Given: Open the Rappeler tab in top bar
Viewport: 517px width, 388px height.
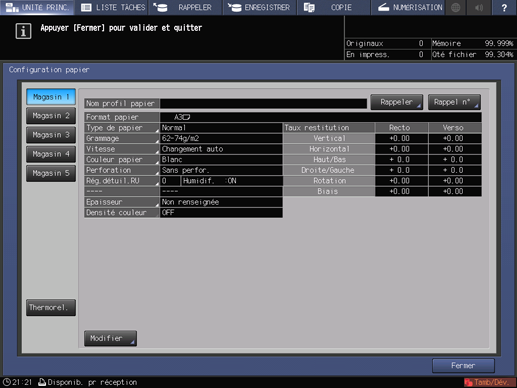Looking at the screenshot, I should (x=185, y=7).
